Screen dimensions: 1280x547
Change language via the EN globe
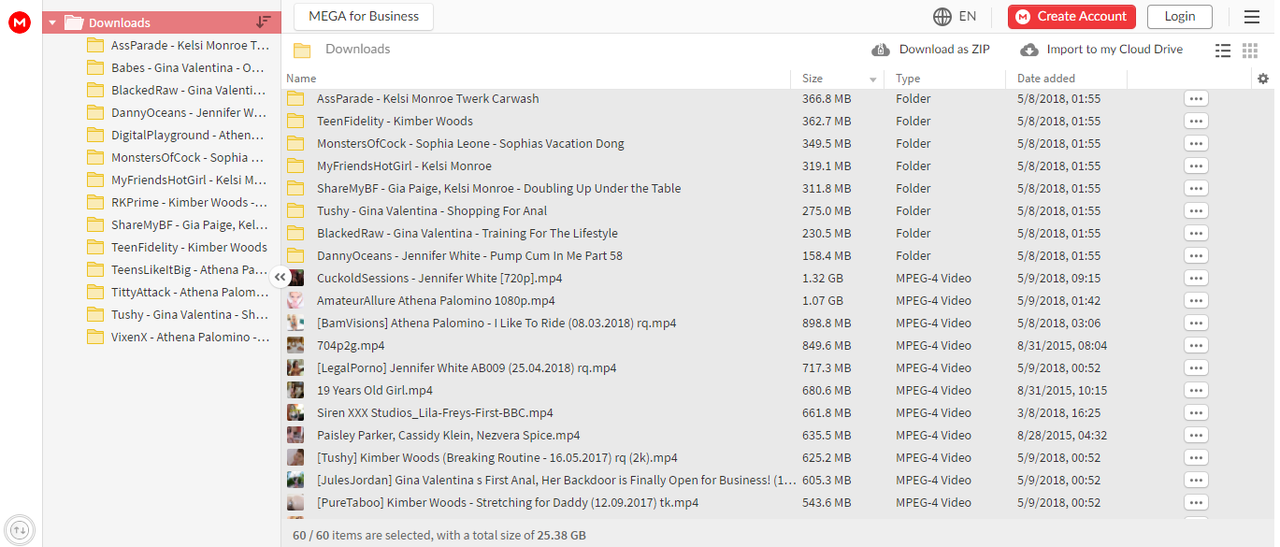point(954,16)
